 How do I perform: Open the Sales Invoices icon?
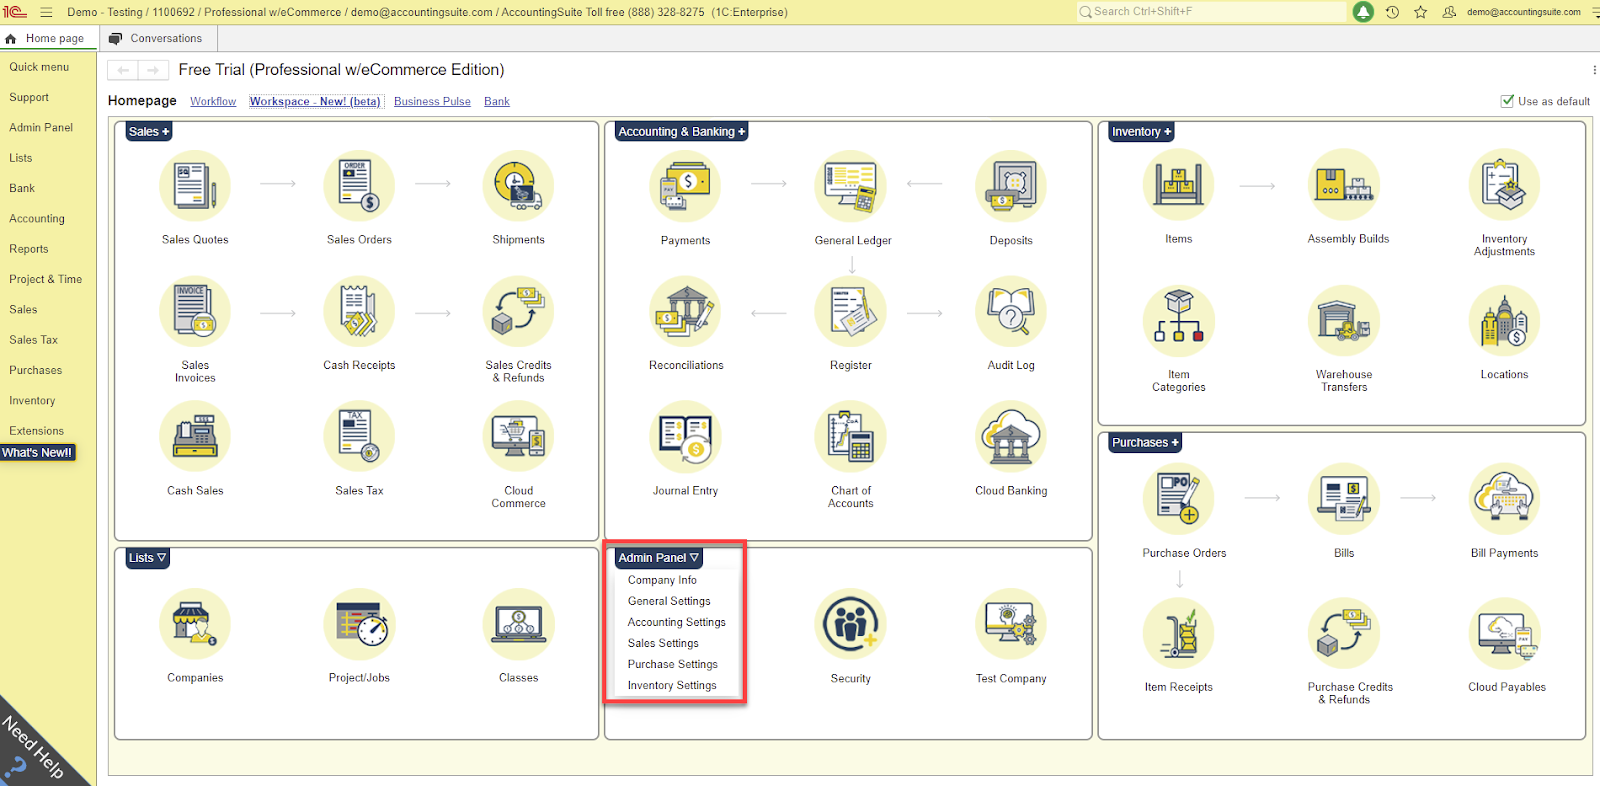click(195, 312)
